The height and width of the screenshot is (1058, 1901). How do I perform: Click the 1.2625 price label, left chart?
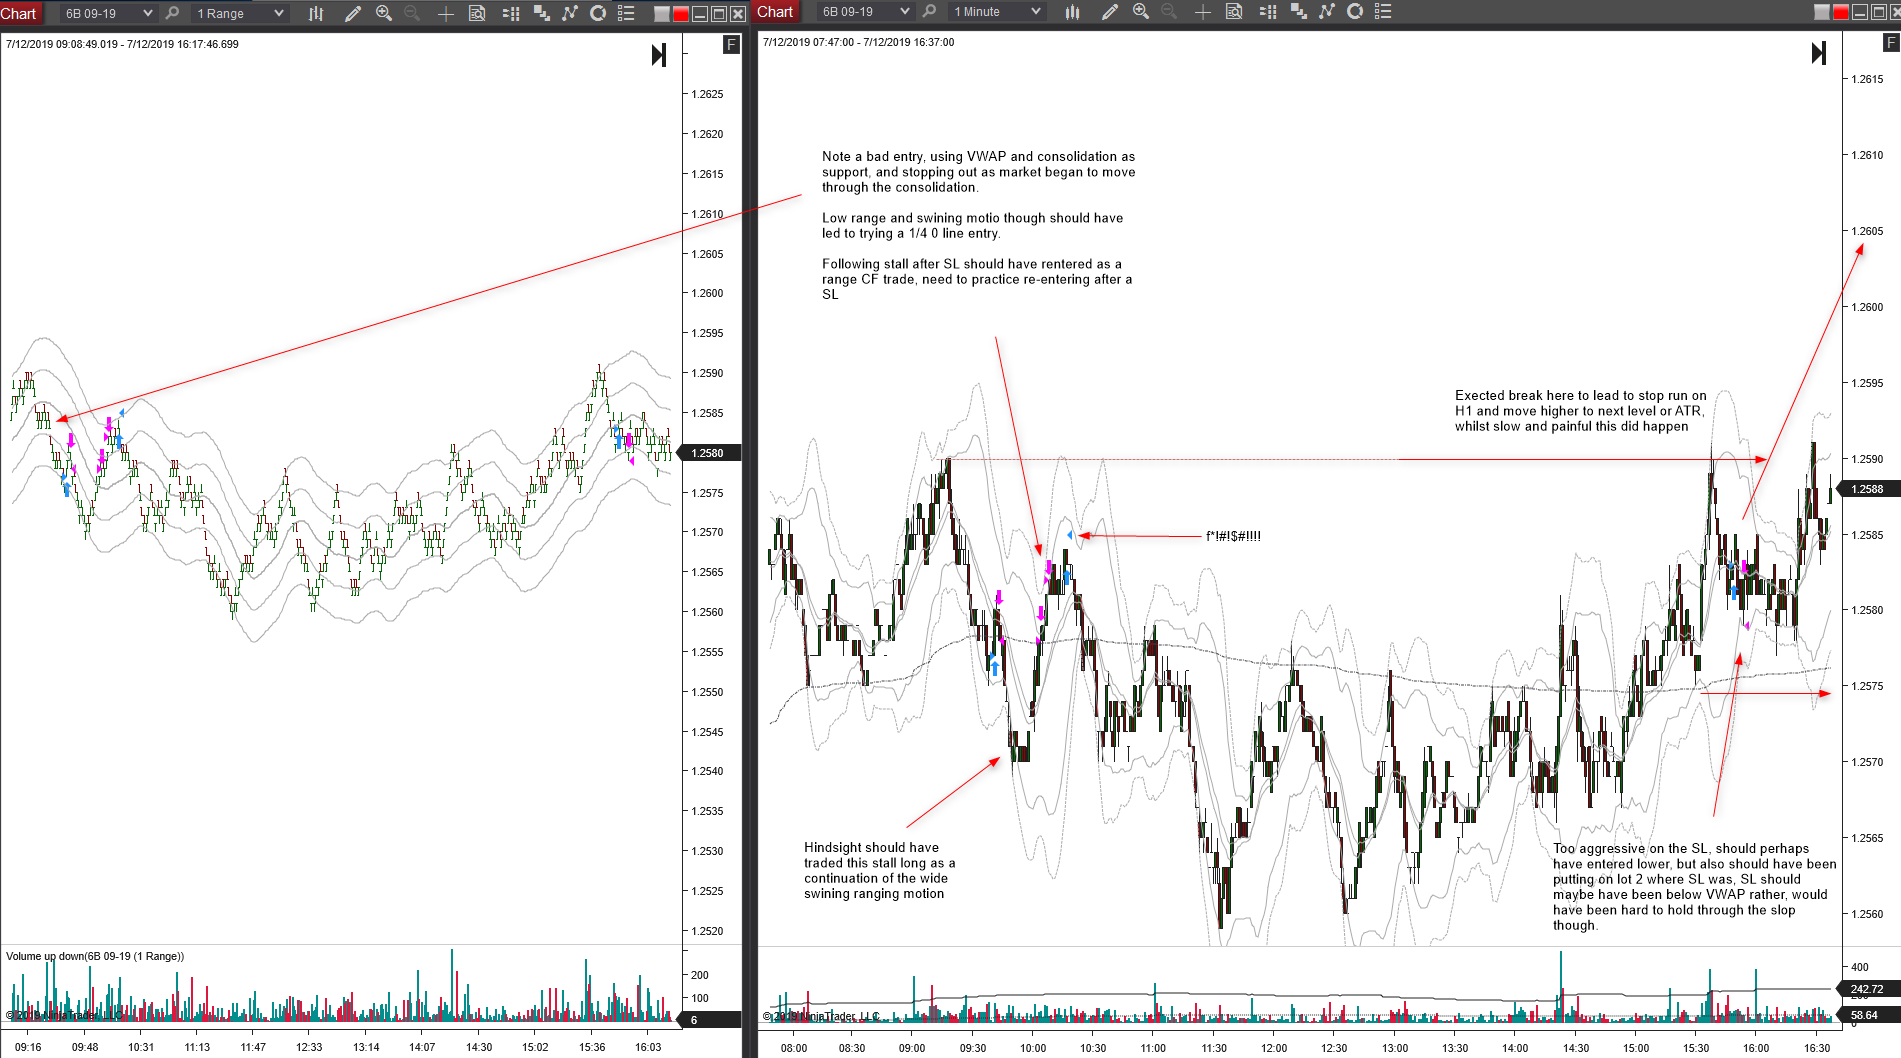click(x=707, y=94)
